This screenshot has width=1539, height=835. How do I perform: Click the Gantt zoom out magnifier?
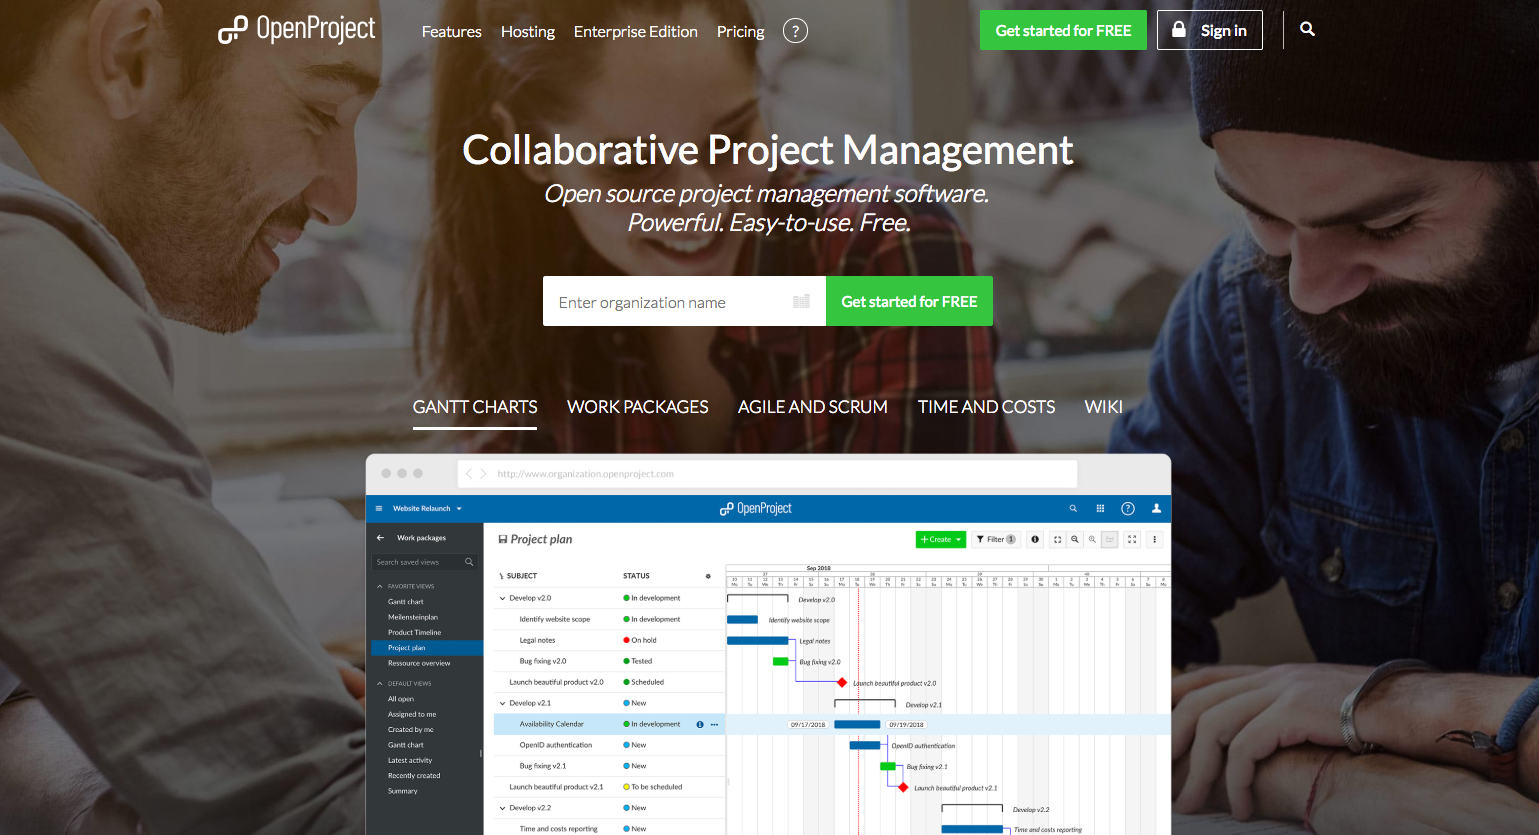click(1075, 539)
